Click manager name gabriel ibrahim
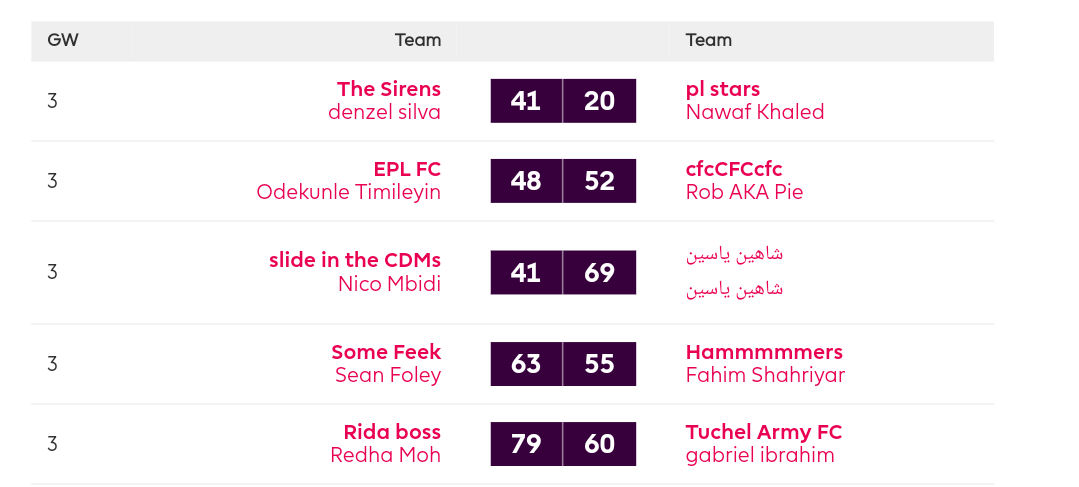Viewport: 1079px width, 487px height. coord(760,455)
